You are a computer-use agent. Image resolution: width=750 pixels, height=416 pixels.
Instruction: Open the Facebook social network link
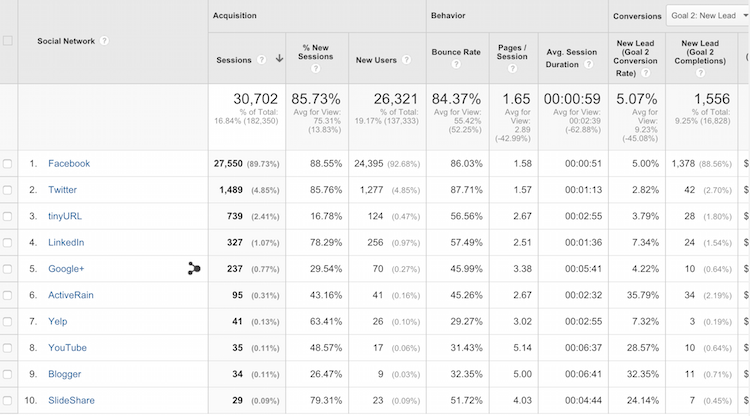click(69, 164)
